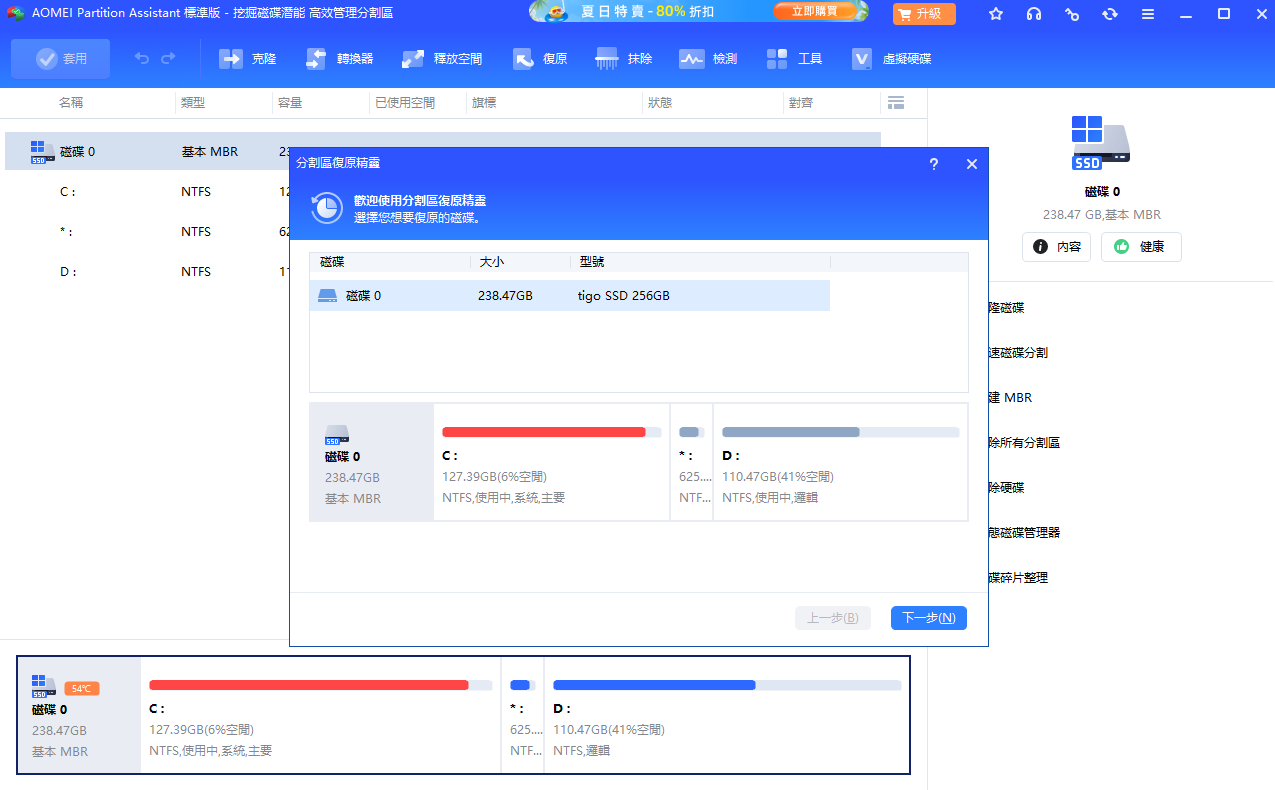This screenshot has height=790, width=1275.
Task: Click the 磁碟 0 block in wizard disk map
Action: point(371,462)
